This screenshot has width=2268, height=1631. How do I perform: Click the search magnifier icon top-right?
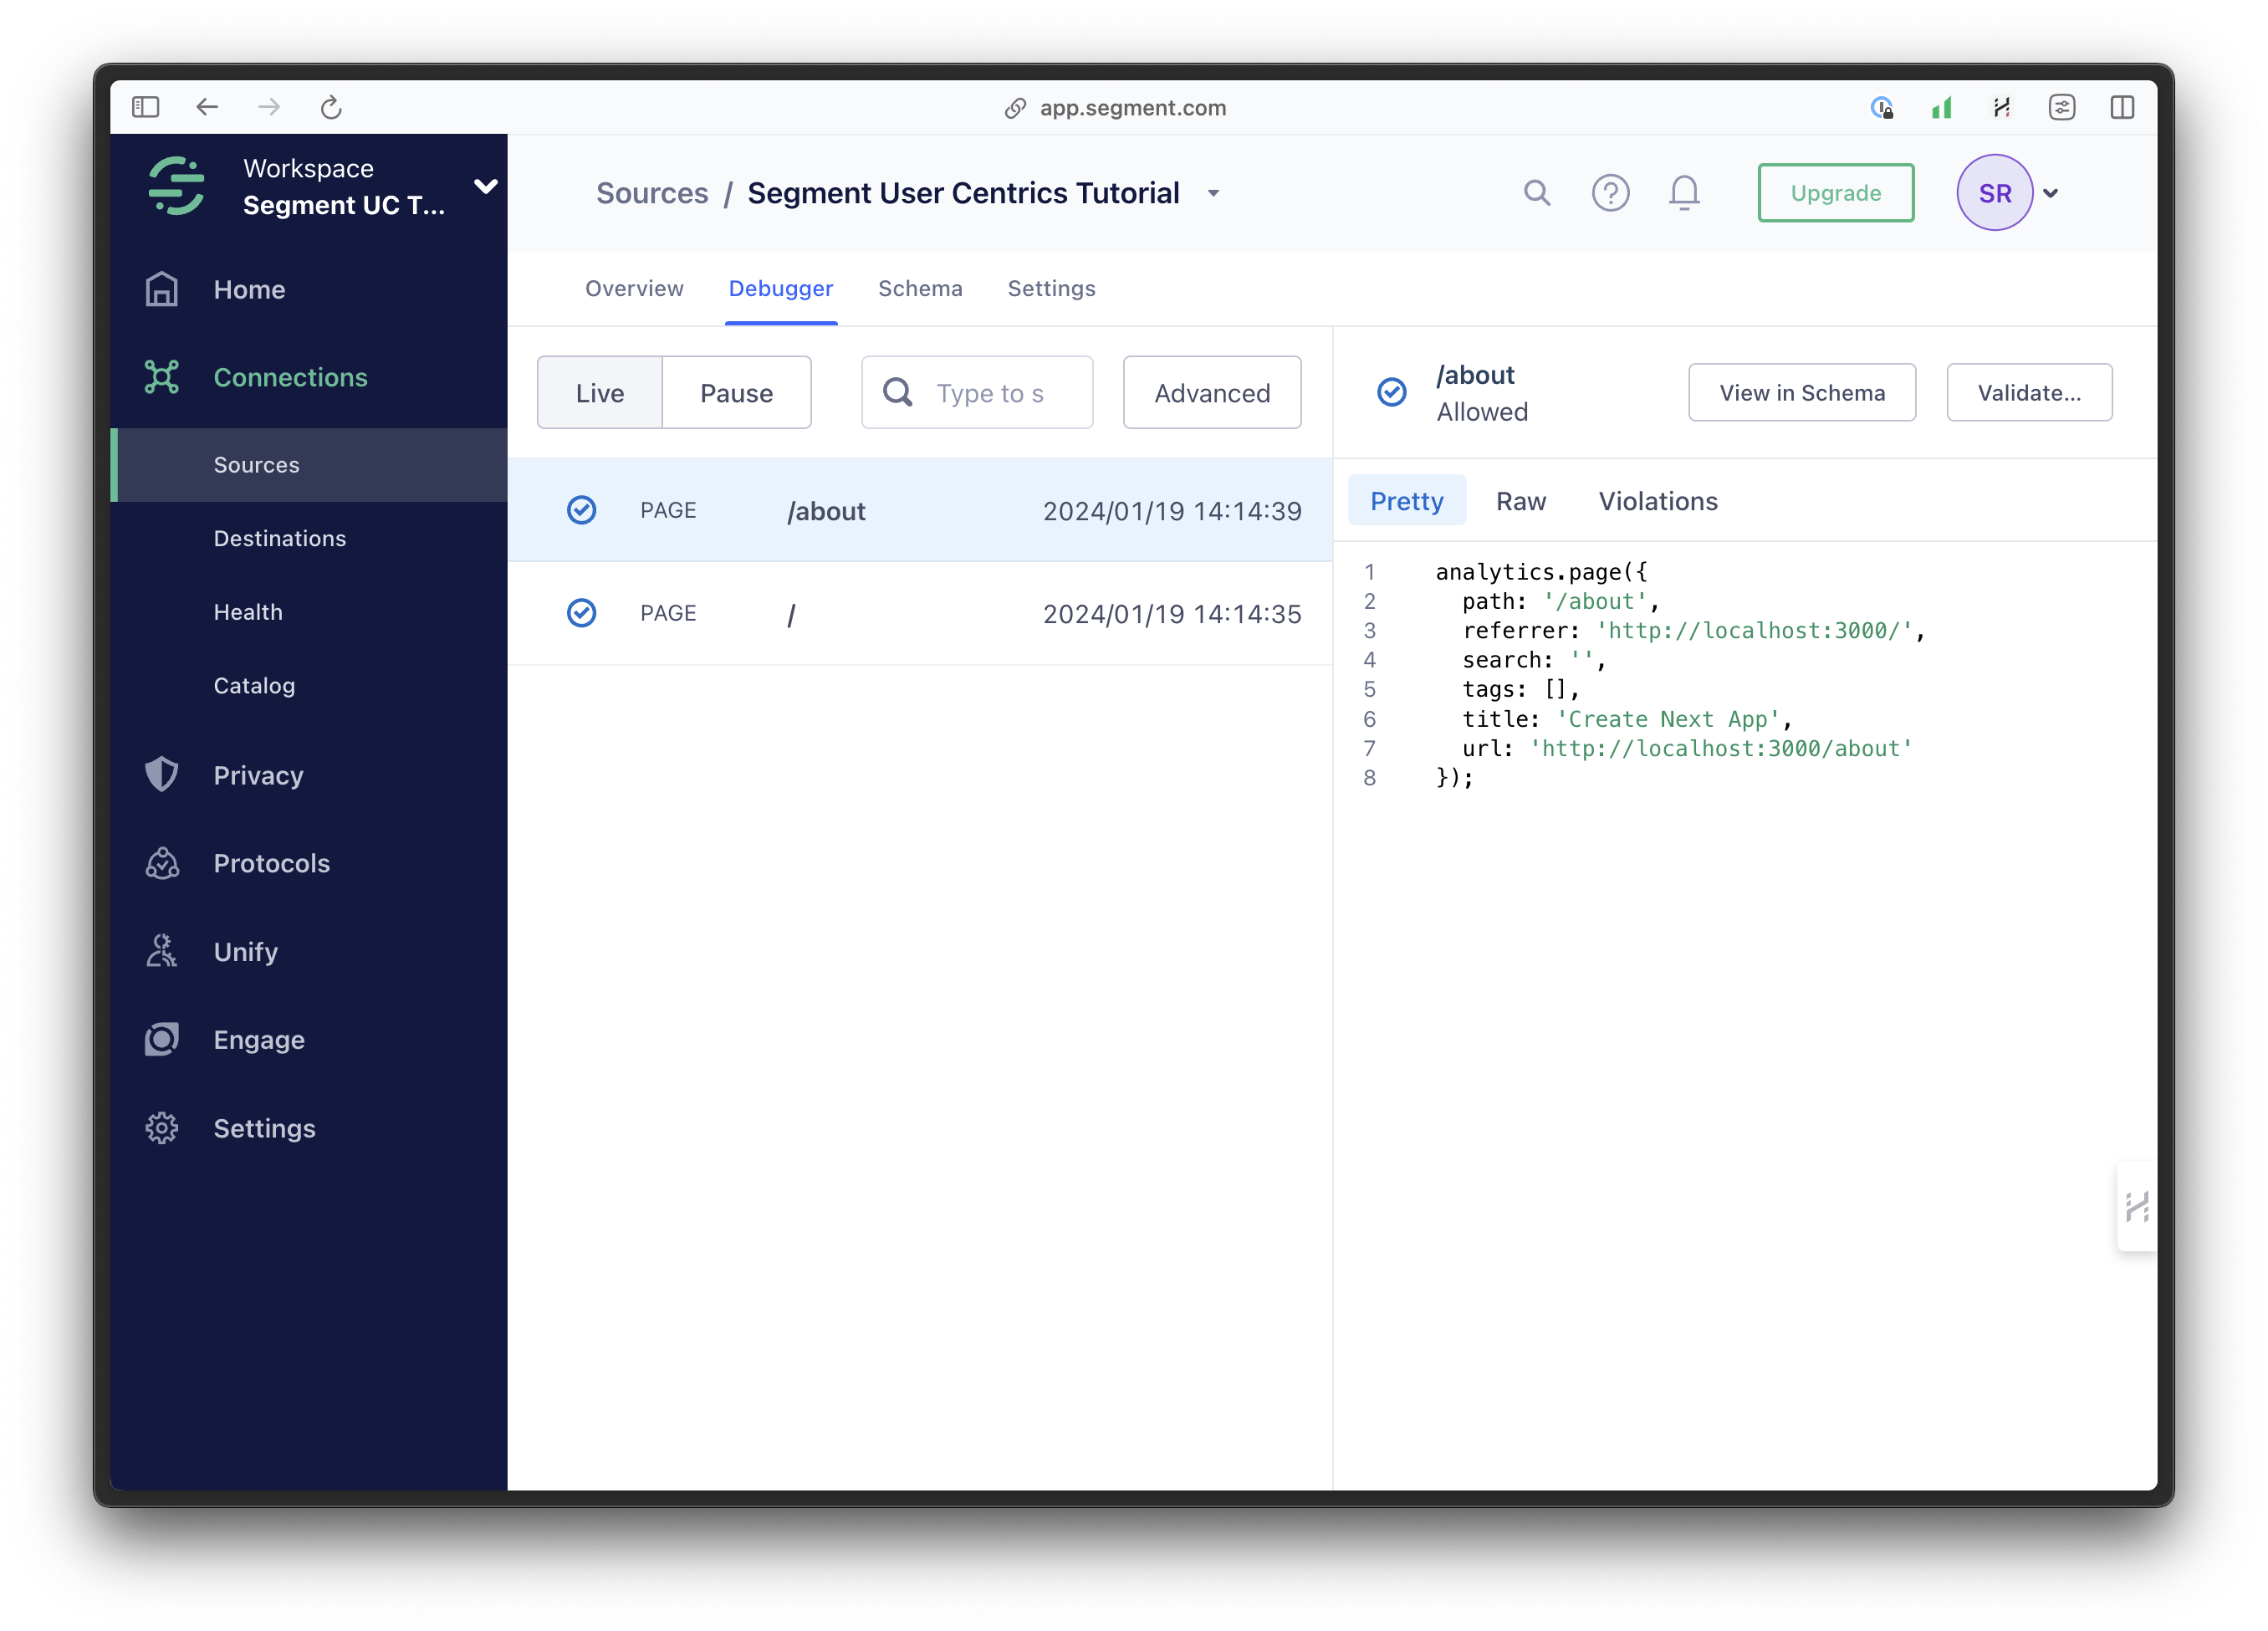click(x=1534, y=194)
